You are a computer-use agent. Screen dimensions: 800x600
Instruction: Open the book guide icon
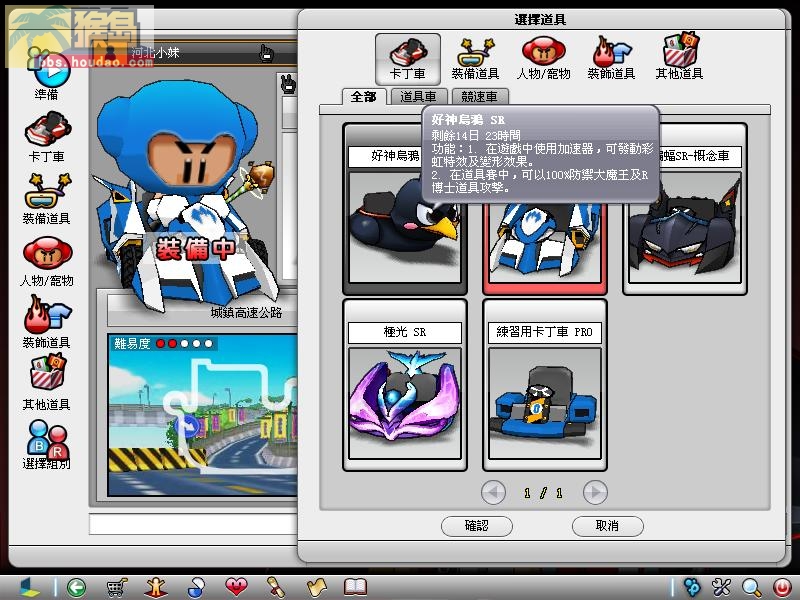point(356,587)
